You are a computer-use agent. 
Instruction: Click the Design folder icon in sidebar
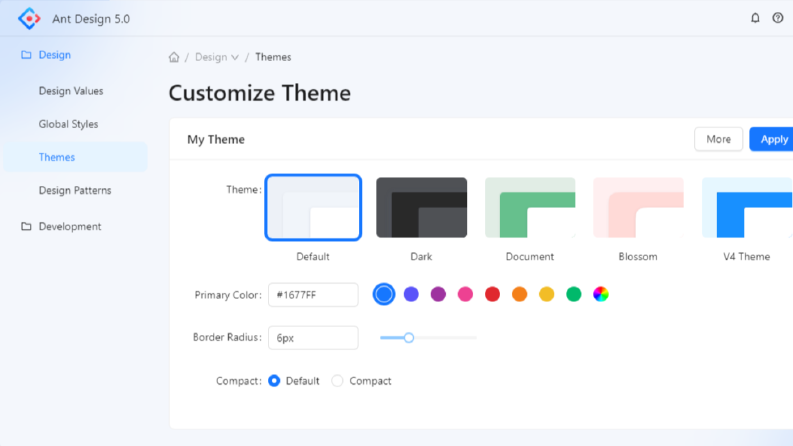click(26, 55)
